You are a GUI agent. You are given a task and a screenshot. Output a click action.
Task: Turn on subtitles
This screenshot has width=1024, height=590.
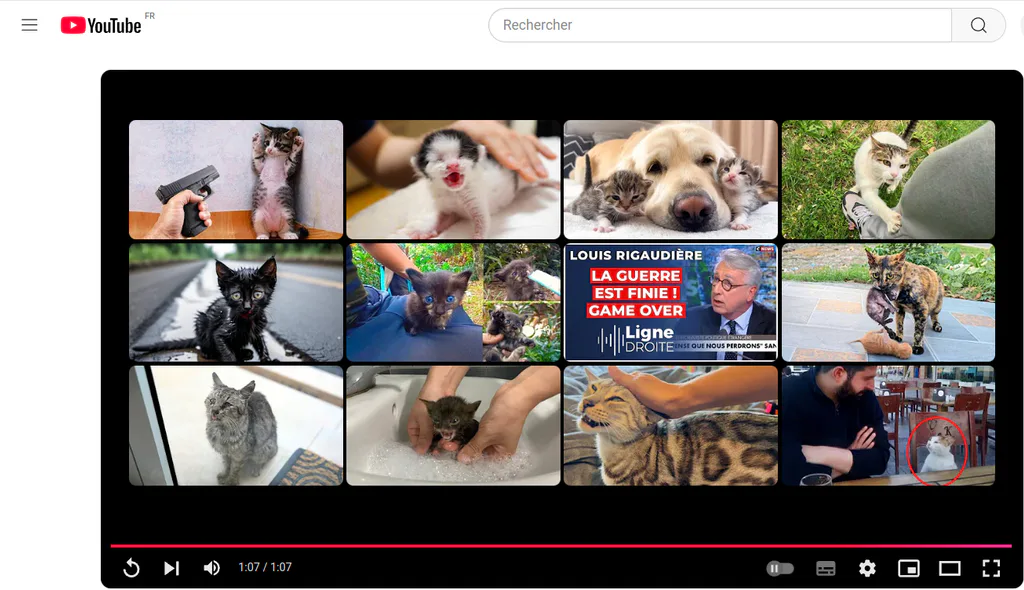[x=825, y=568]
